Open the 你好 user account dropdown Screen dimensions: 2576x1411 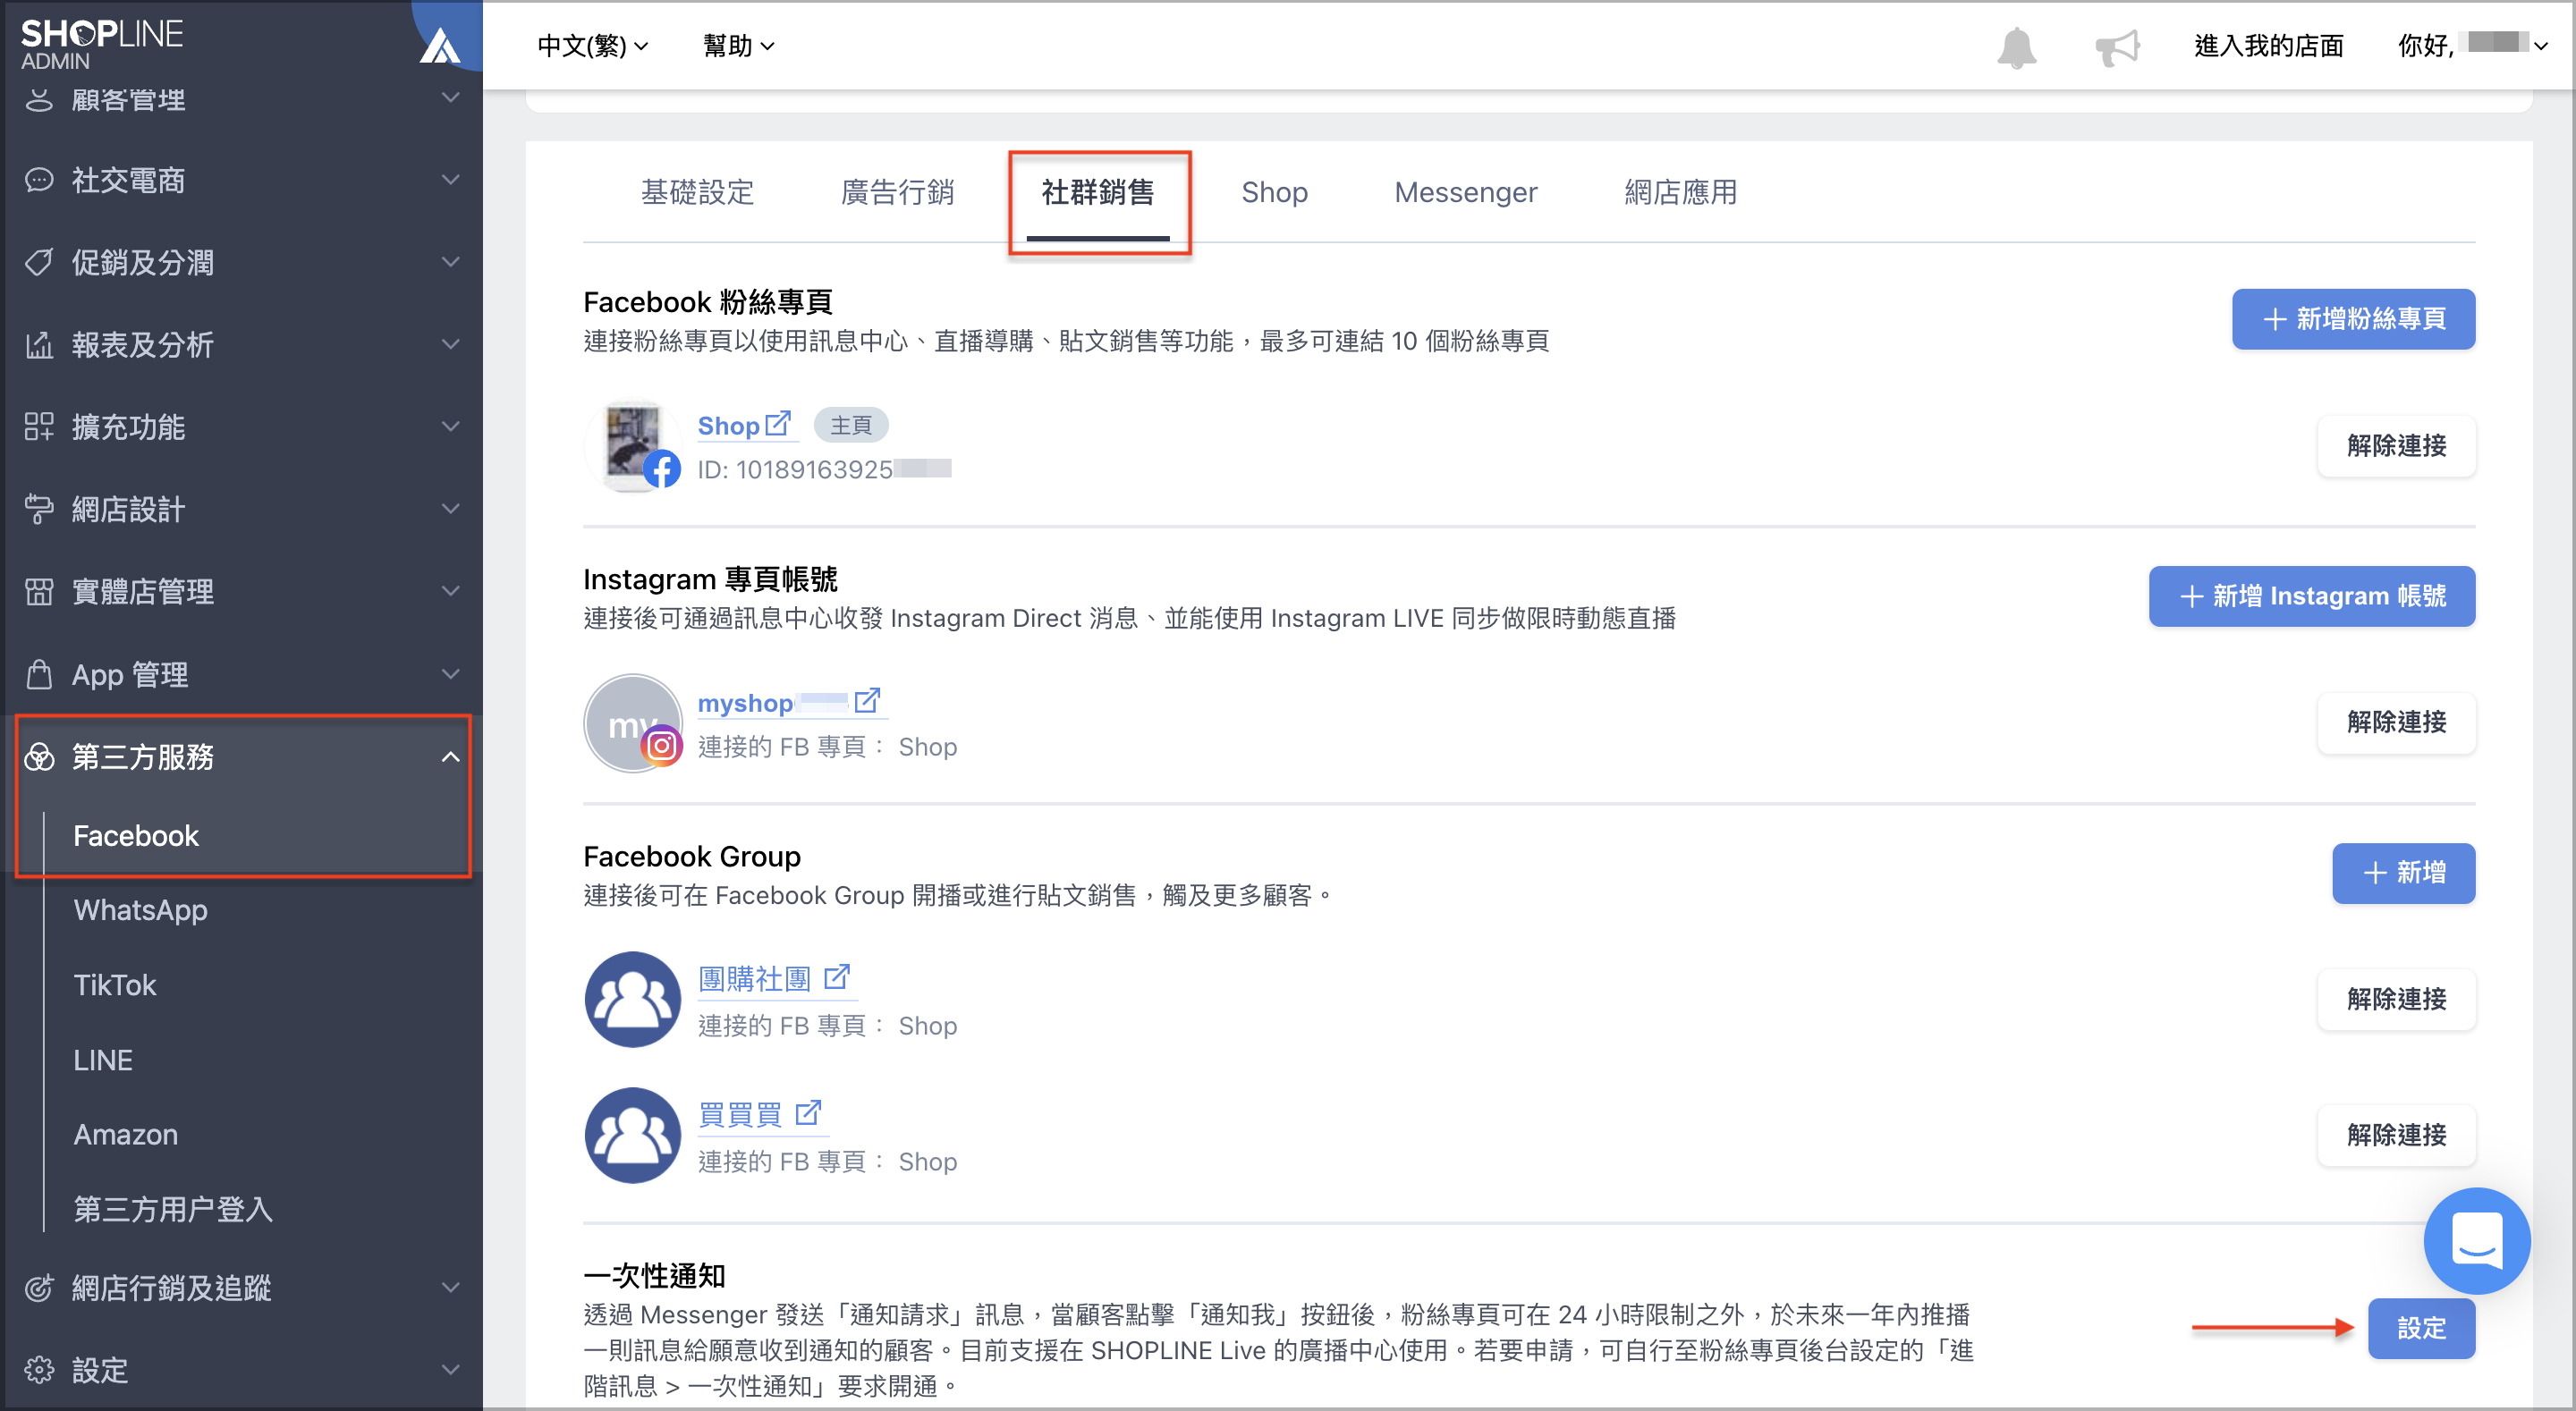point(2471,46)
